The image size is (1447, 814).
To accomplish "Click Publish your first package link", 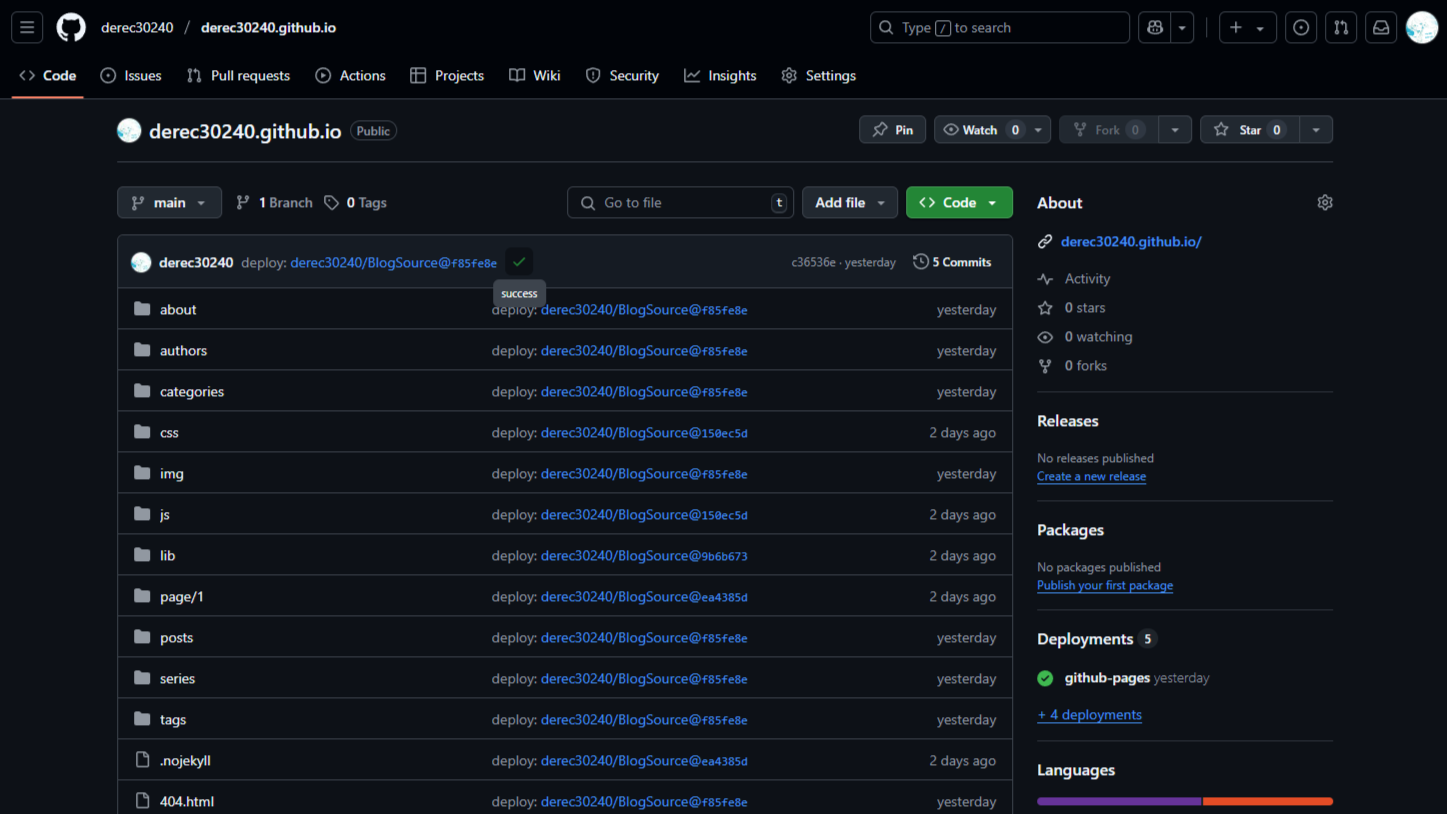I will point(1105,586).
